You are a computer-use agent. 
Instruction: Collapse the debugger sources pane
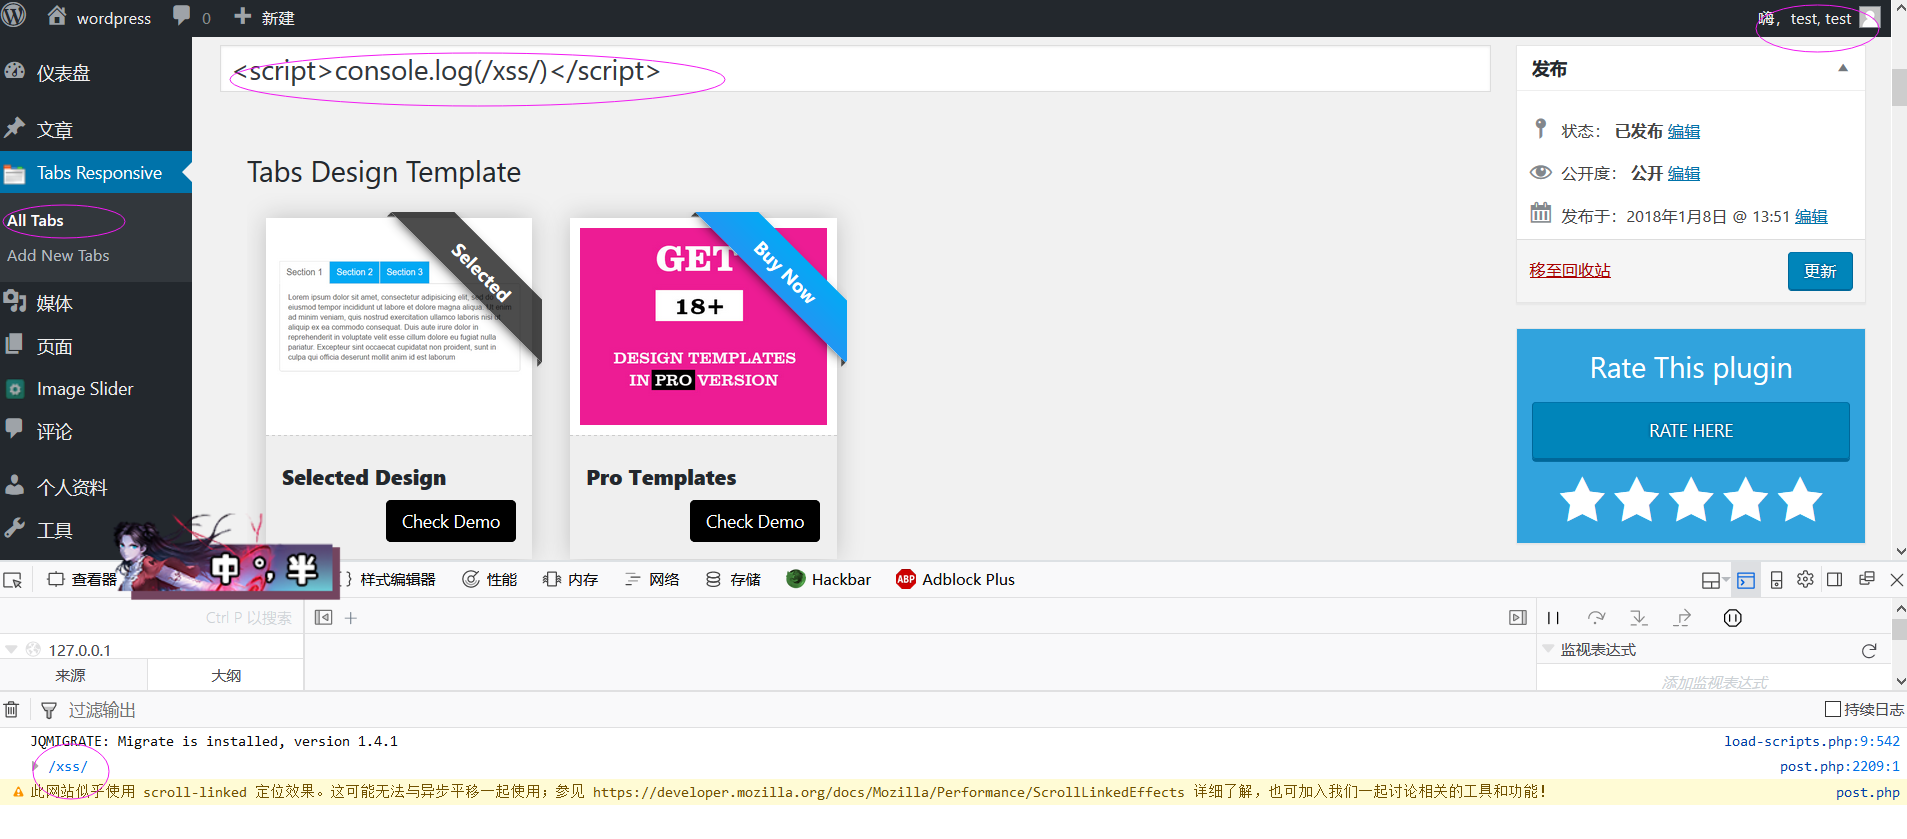323,617
